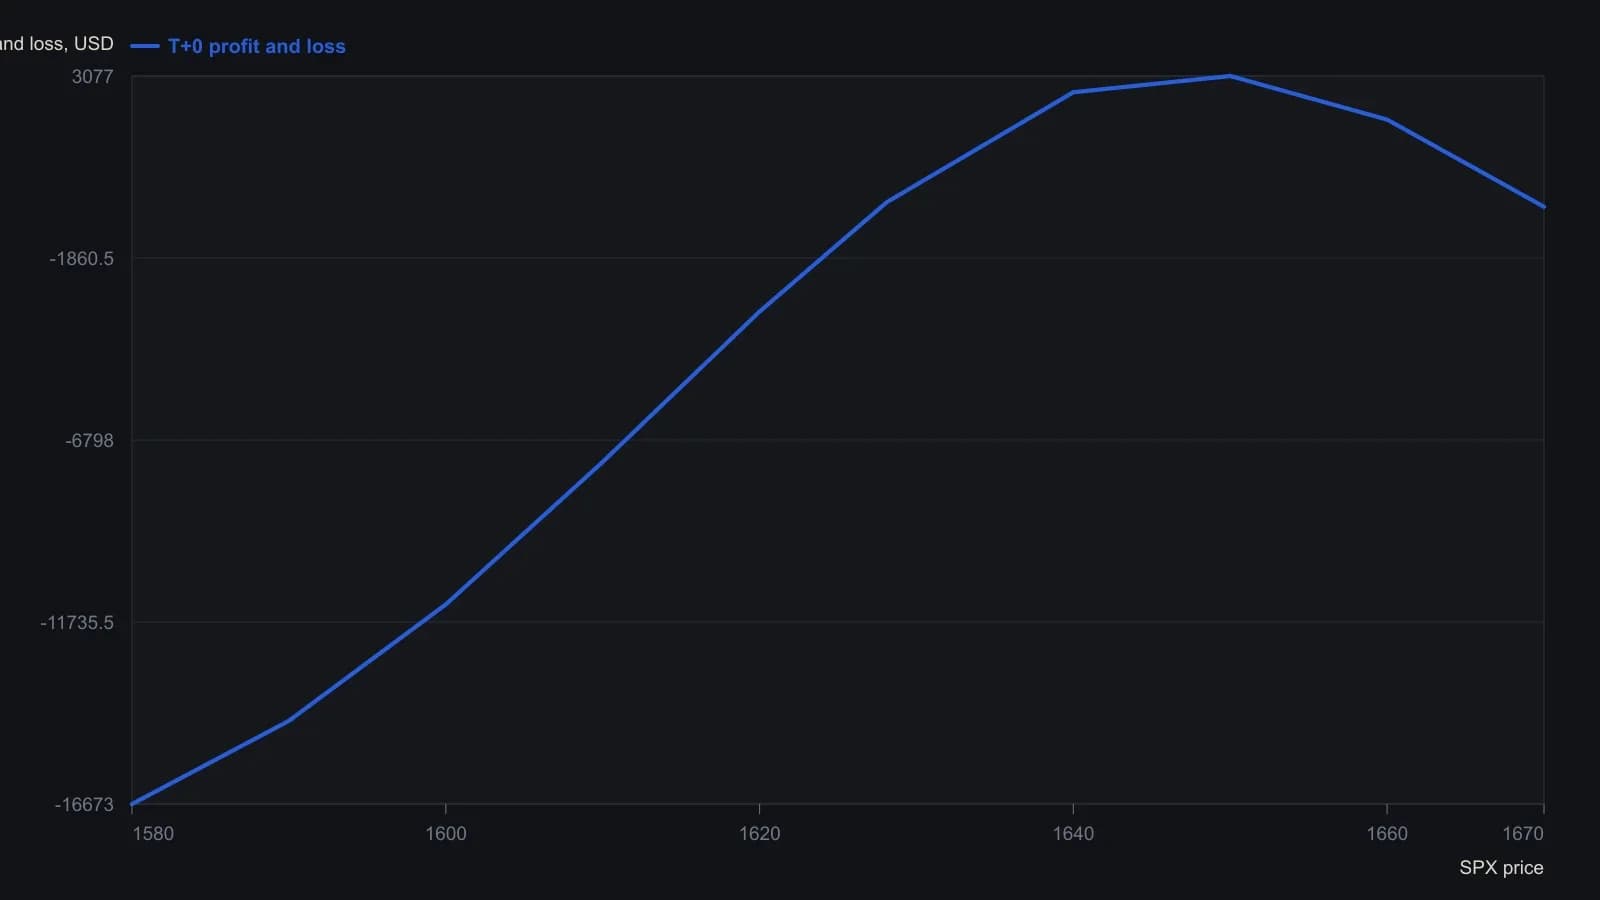The height and width of the screenshot is (900, 1600).
Task: Click the x-axis label '1580'
Action: (153, 833)
